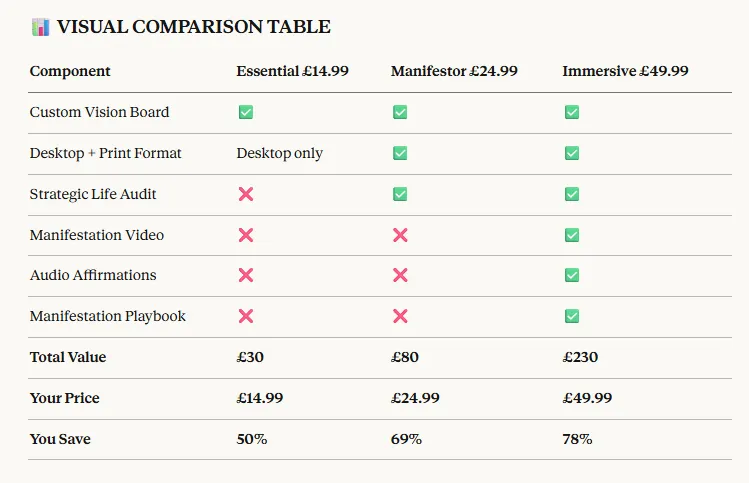The height and width of the screenshot is (483, 749).
Task: Click Essential's red cross for Strategic Life Audit
Action: click(246, 194)
